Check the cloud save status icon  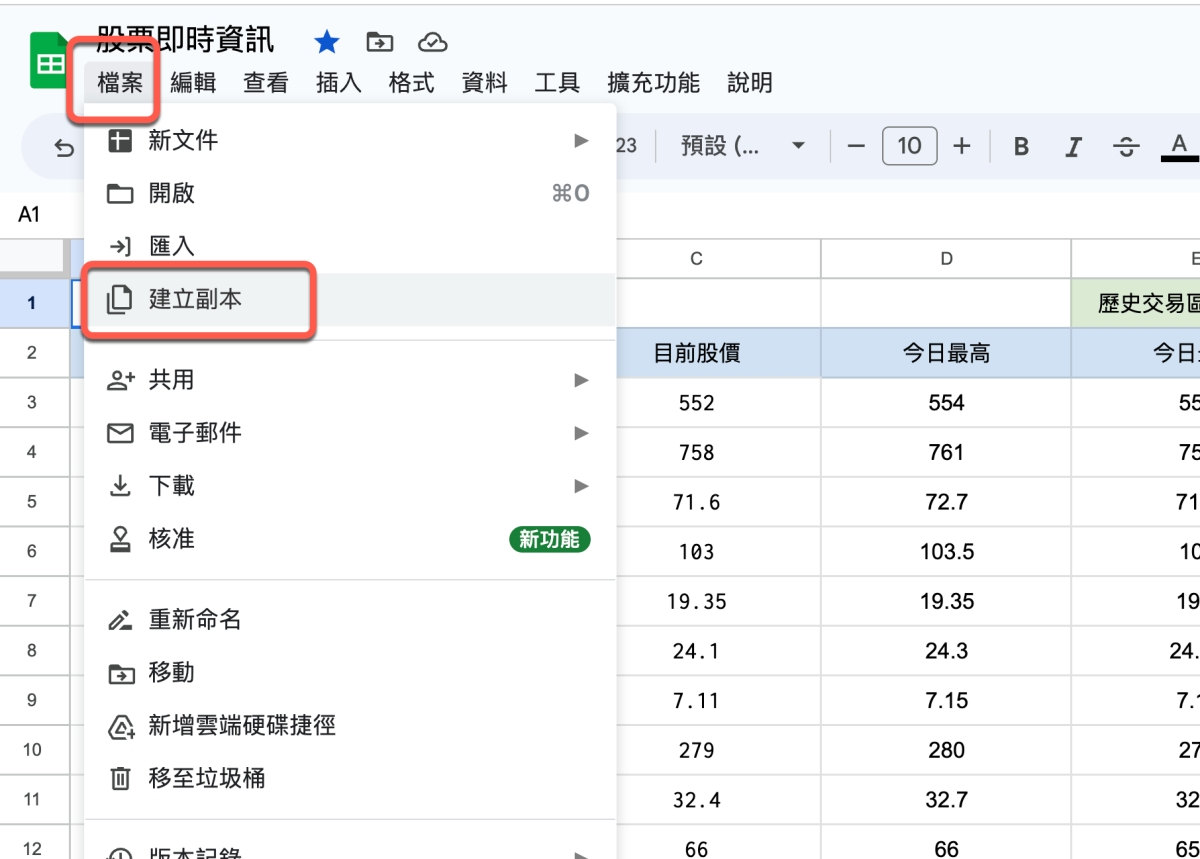432,42
